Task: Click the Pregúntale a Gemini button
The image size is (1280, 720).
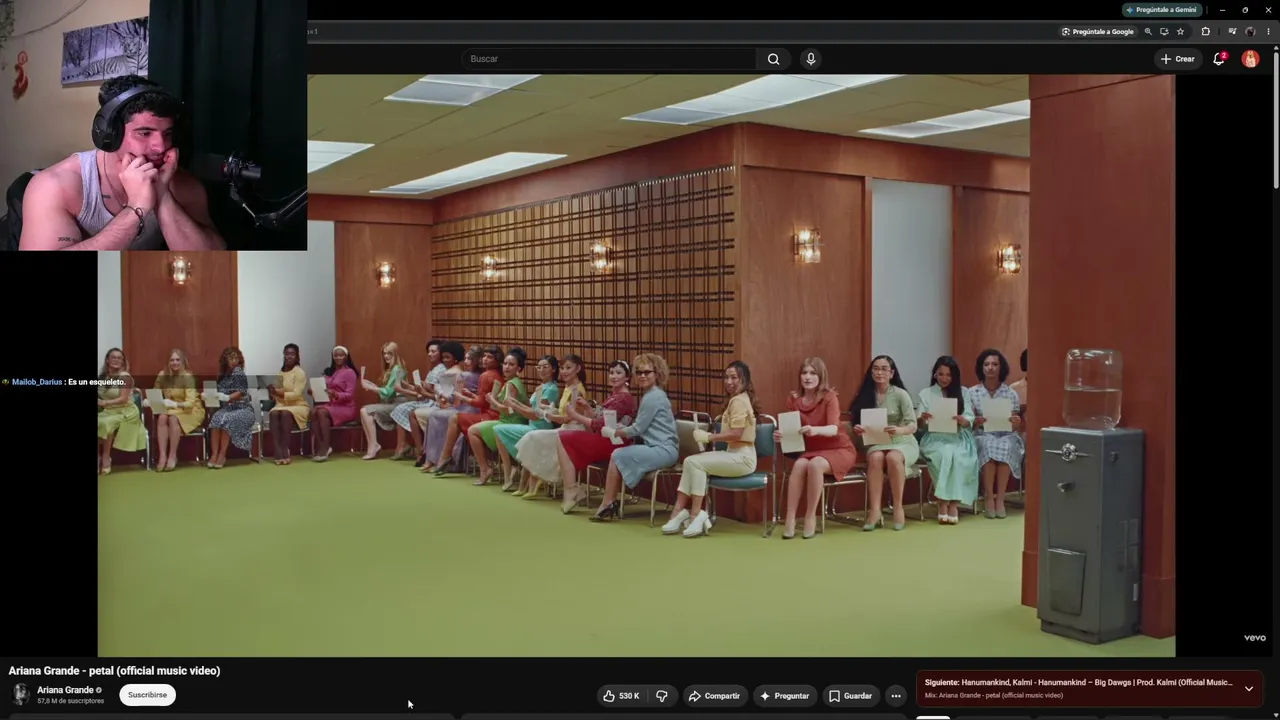Action: (x=1162, y=10)
